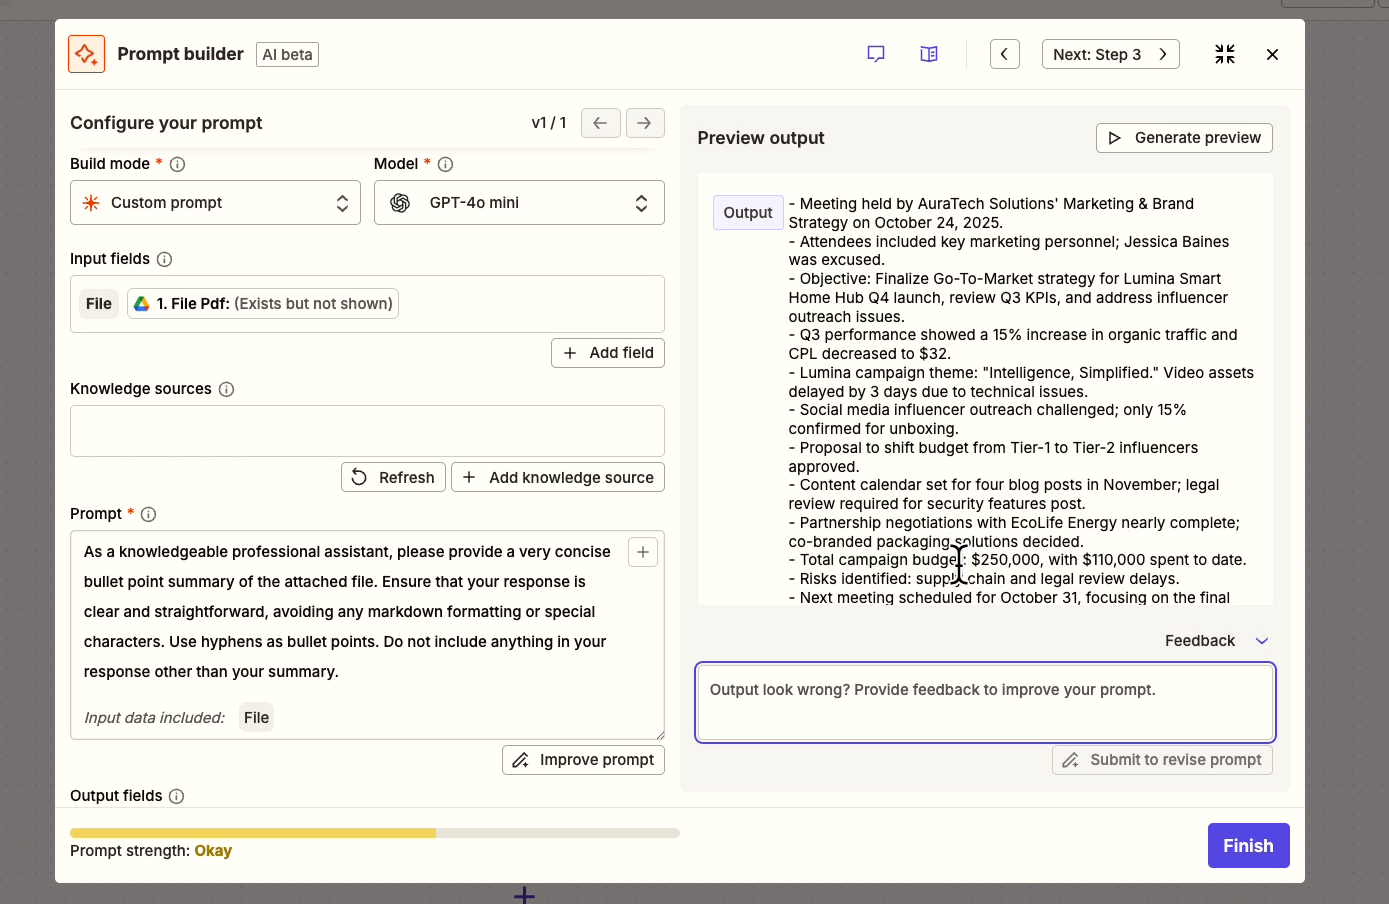Click the File tag next to Input data included

pos(257,718)
